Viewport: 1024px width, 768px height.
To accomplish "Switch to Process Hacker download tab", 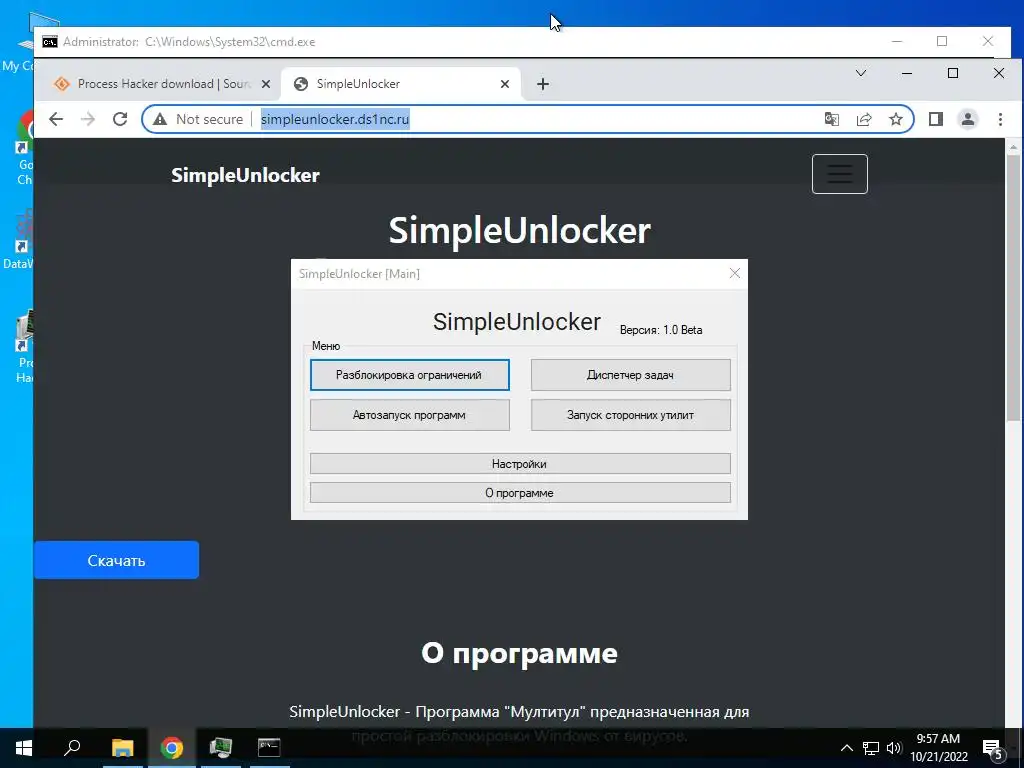I will pyautogui.click(x=155, y=84).
